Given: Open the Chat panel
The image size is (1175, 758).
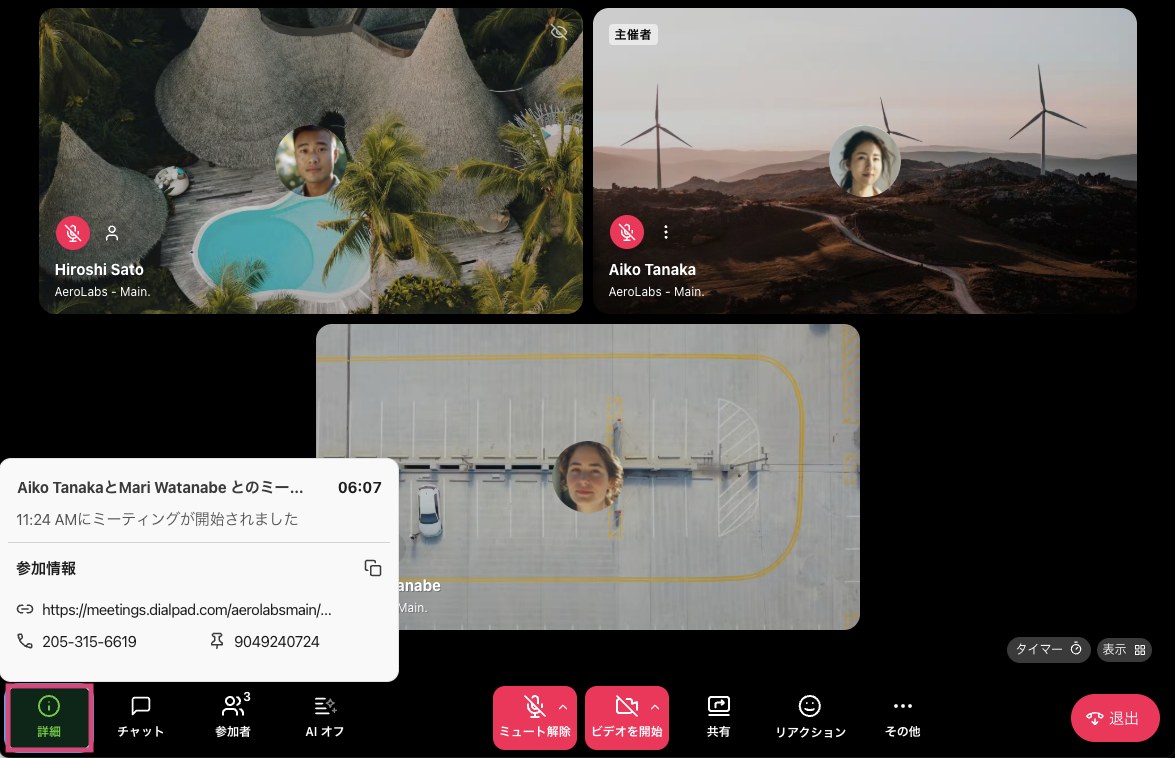Looking at the screenshot, I should (141, 717).
